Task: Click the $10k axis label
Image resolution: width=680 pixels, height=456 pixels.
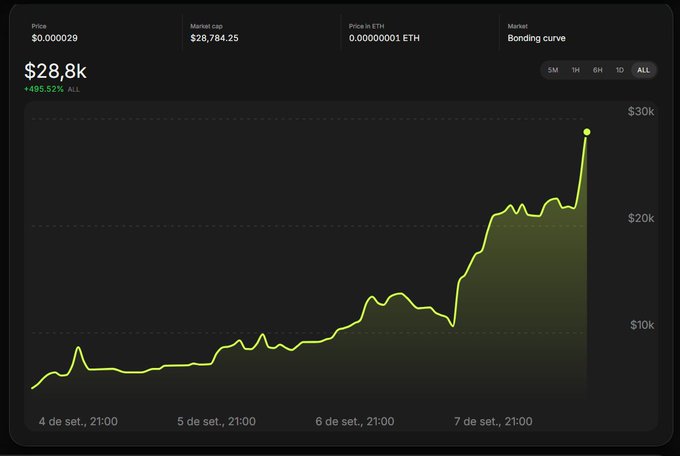Action: point(642,325)
